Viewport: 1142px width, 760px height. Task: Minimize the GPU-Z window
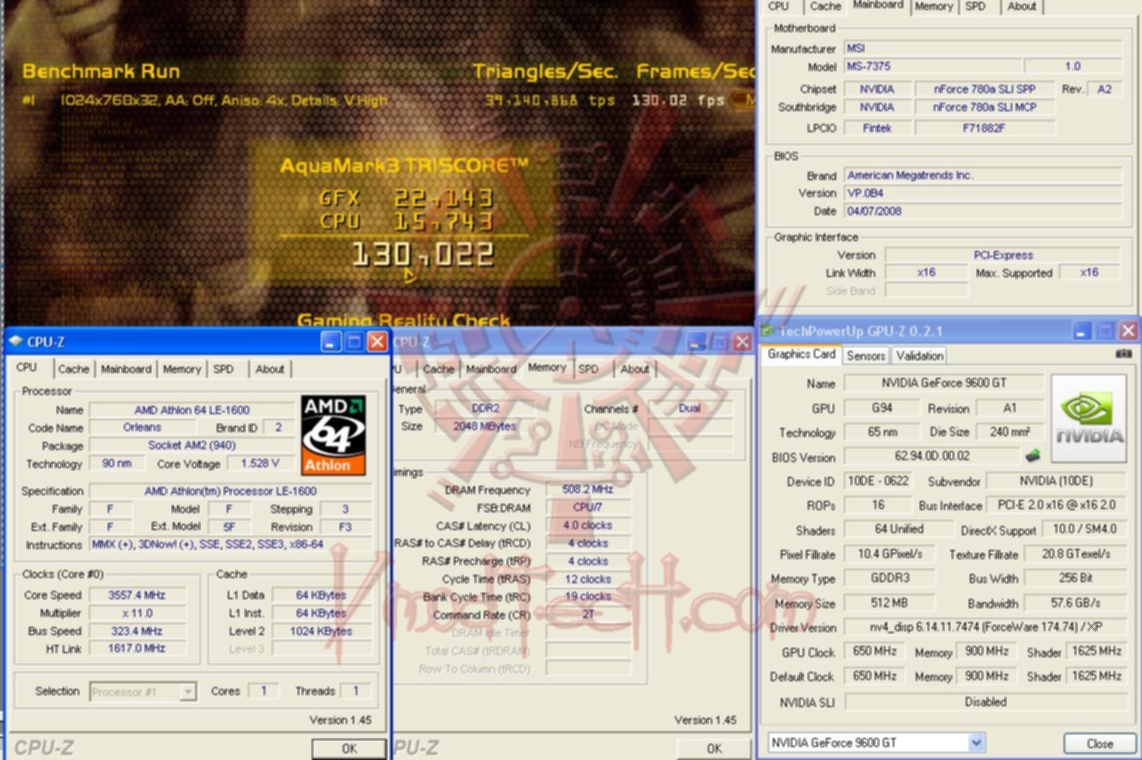click(1082, 331)
